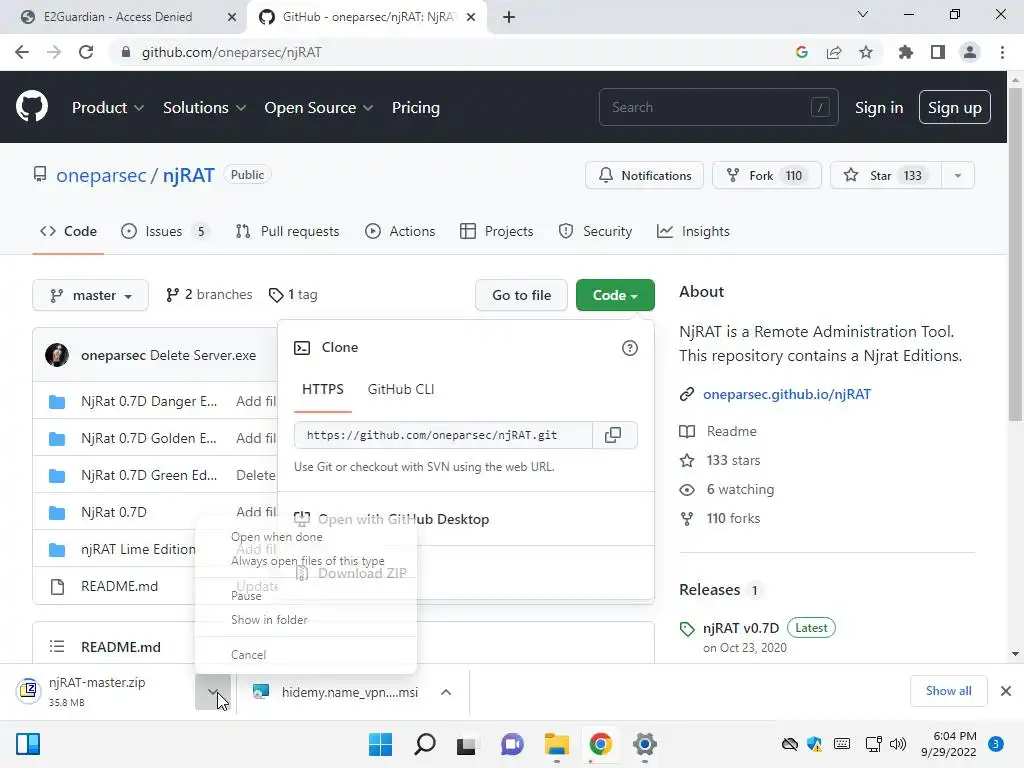Click Show all downloads button
The height and width of the screenshot is (768, 1024).
[x=948, y=691]
